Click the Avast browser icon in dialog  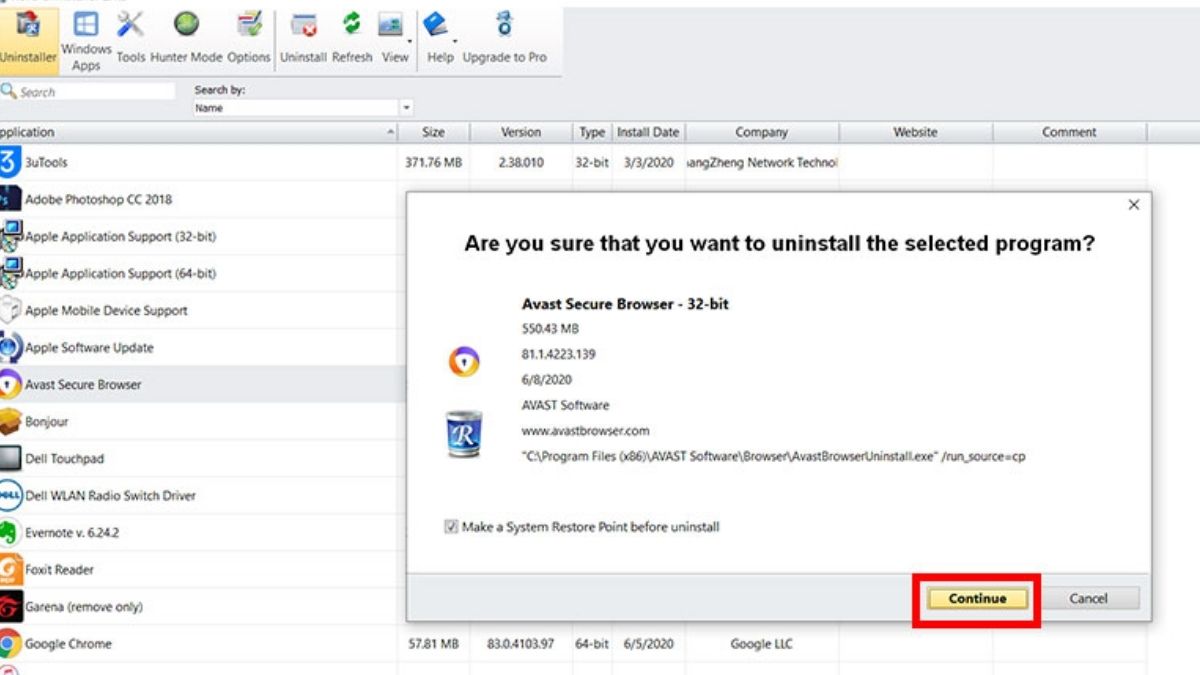pyautogui.click(x=463, y=361)
